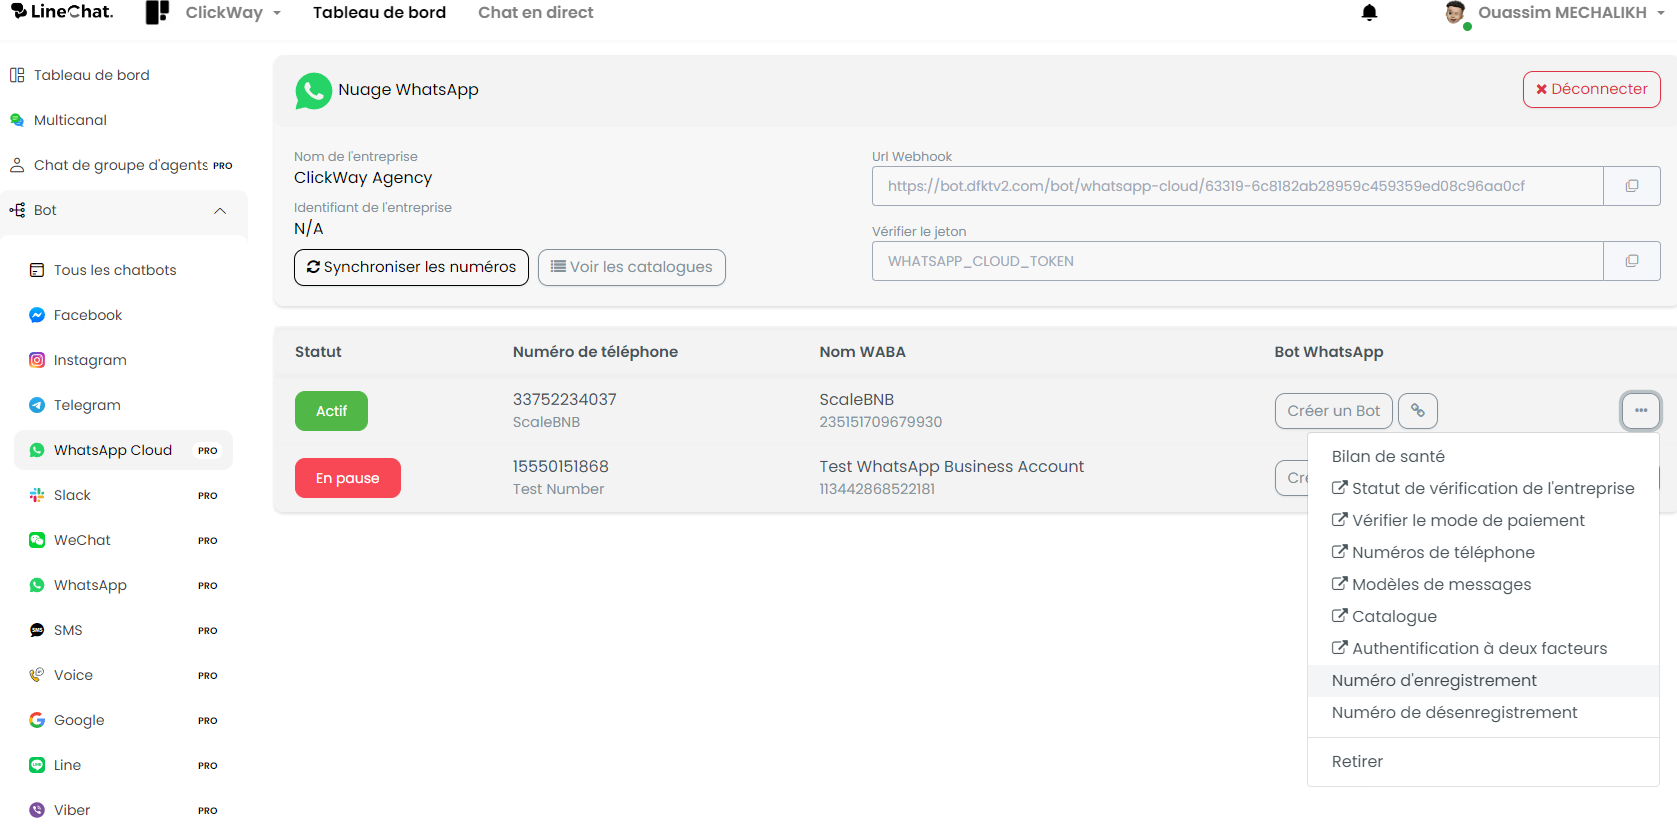Switch to Chat en direct tab
Viewport: 1677px width, 825px height.
pos(535,13)
